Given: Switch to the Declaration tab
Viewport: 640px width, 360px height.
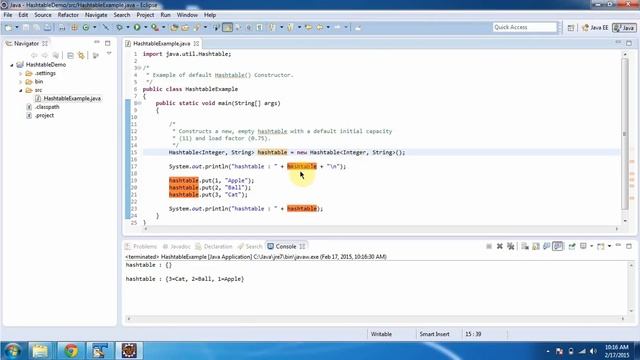Looking at the screenshot, I should coord(213,247).
